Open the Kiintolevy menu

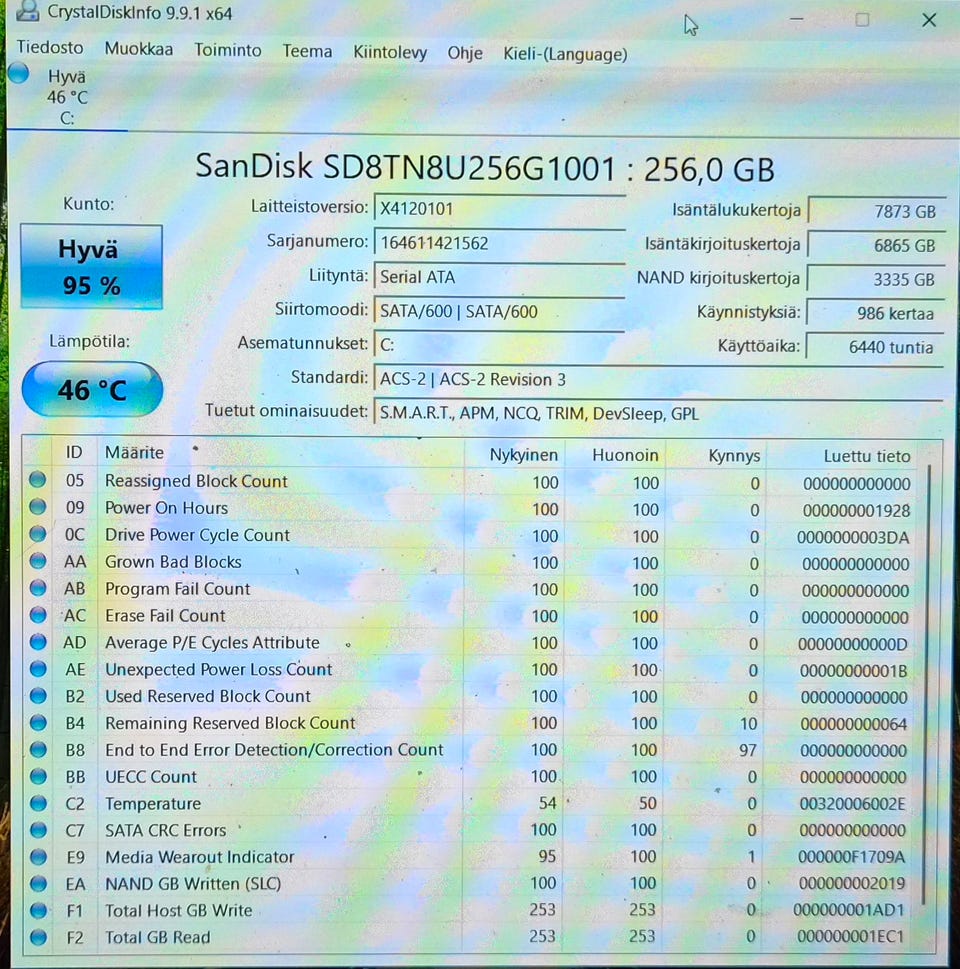point(390,53)
